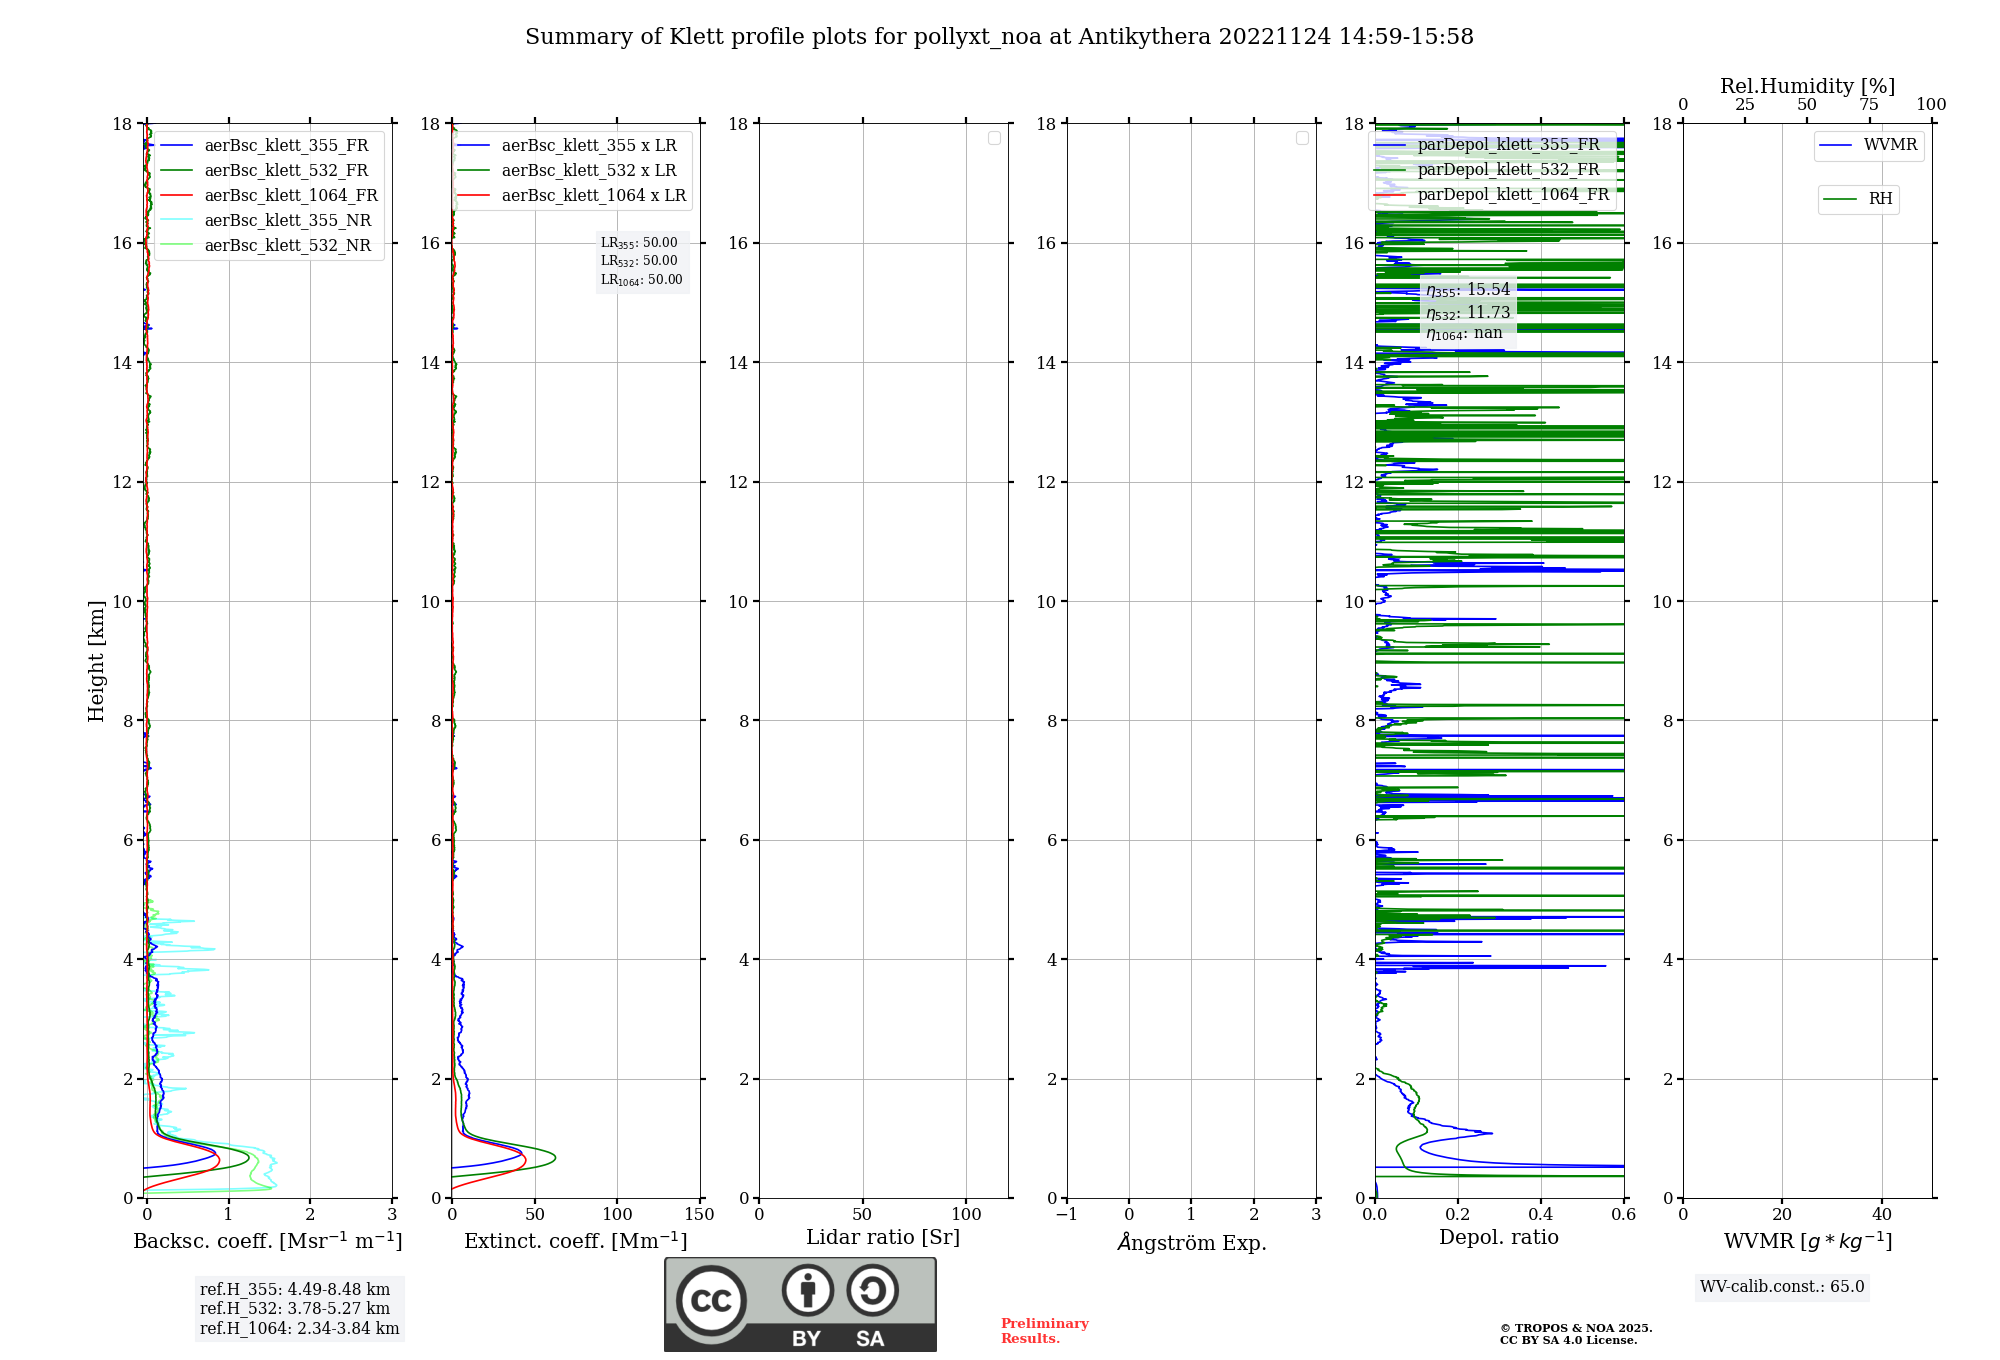This screenshot has width=2000, height=1360.
Task: Select legend entry aerBsc_klett_355_FR
Action: pos(268,145)
